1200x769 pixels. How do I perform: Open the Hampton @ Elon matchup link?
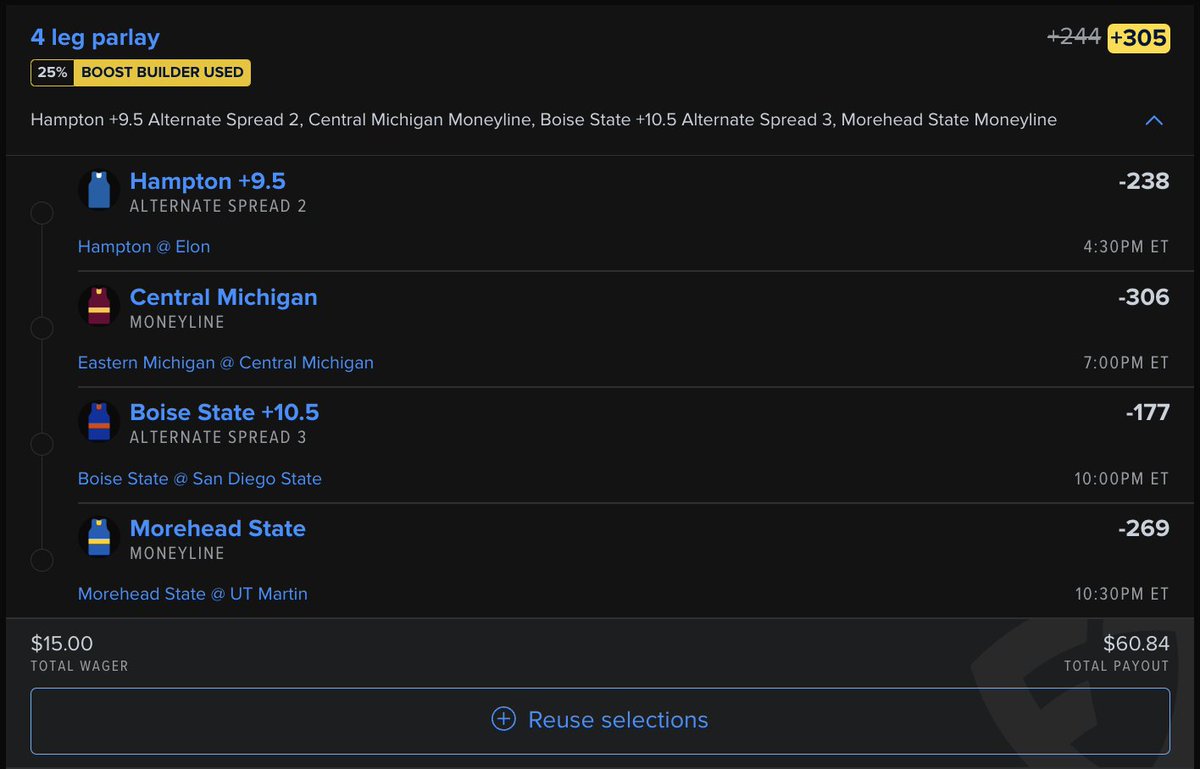[x=144, y=247]
